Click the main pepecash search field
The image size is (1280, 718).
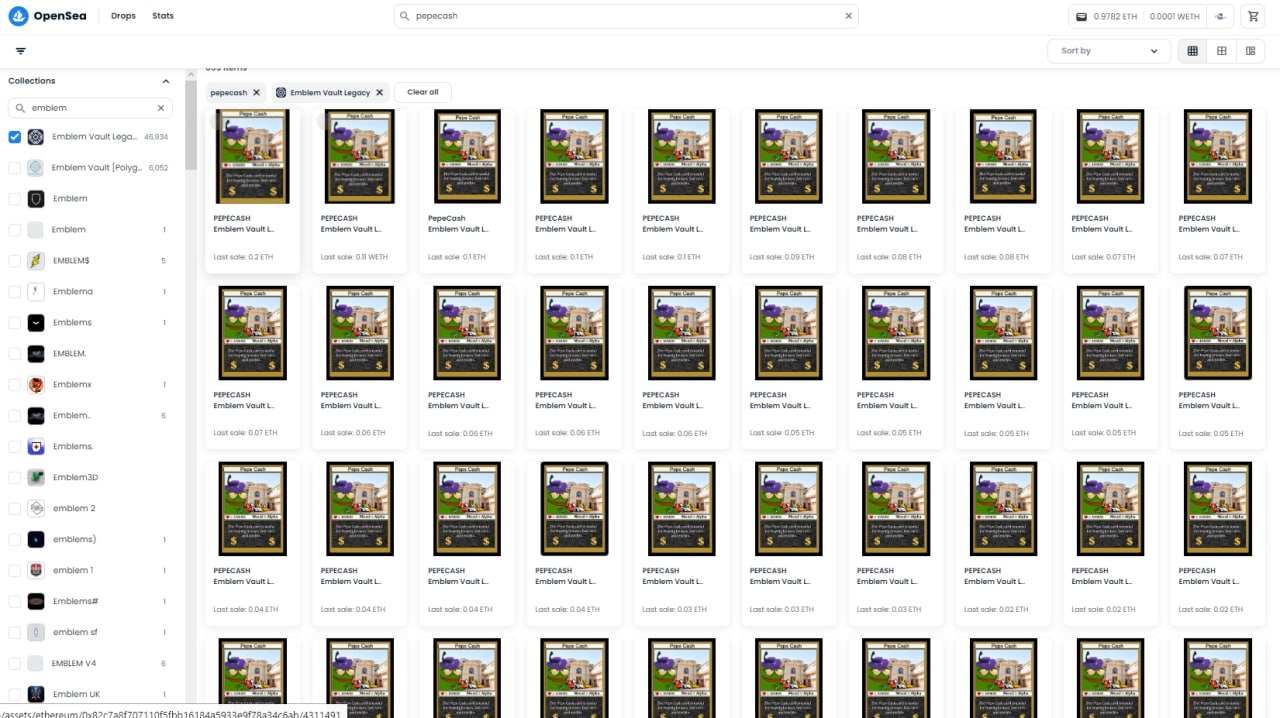[626, 16]
